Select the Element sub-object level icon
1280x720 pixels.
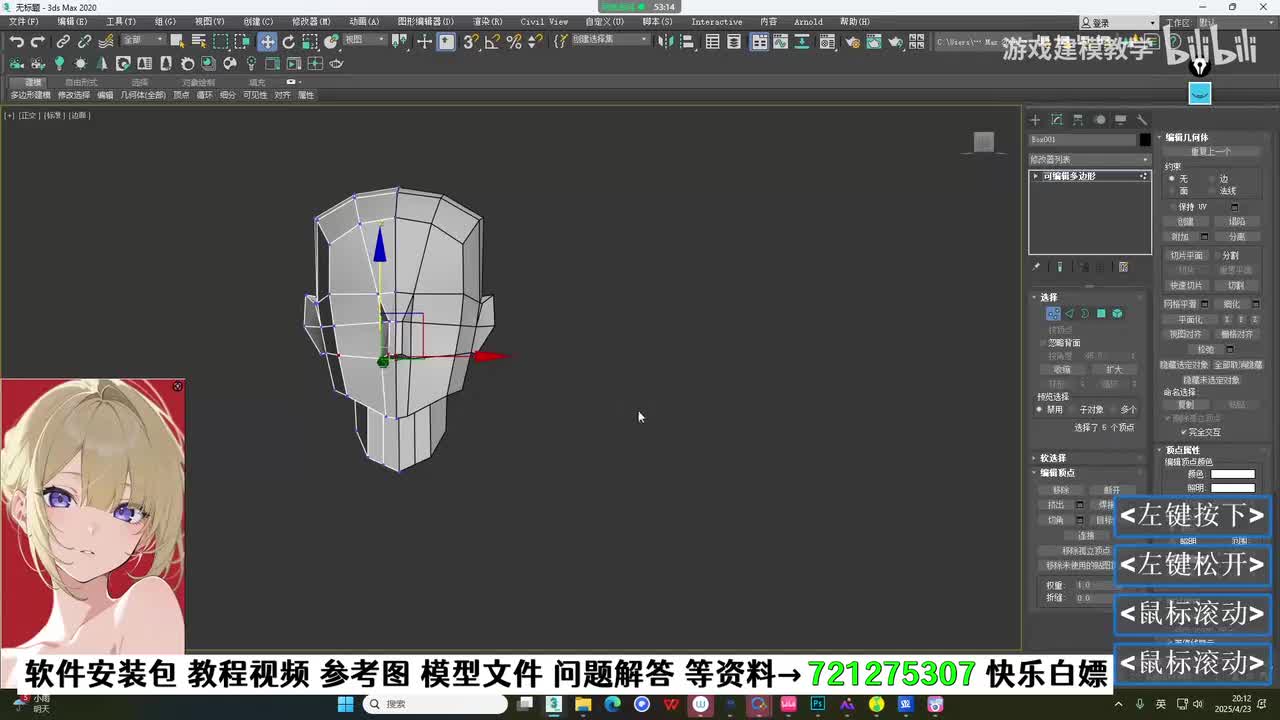(x=1117, y=314)
